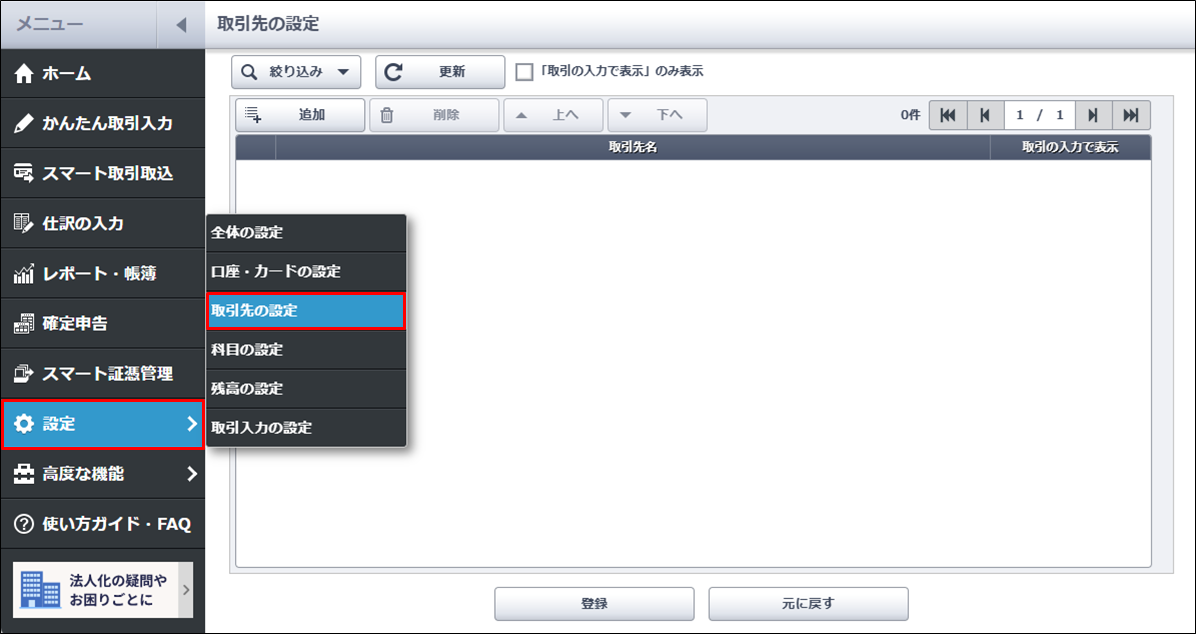The image size is (1196, 634).
Task: Click the page number field 1 / 1
Action: (1040, 115)
